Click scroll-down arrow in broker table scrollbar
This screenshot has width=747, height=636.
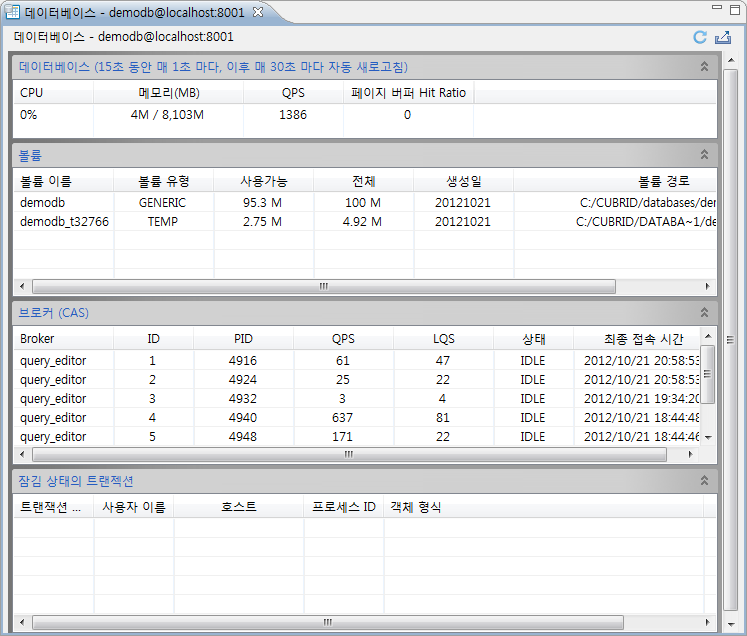pos(708,437)
